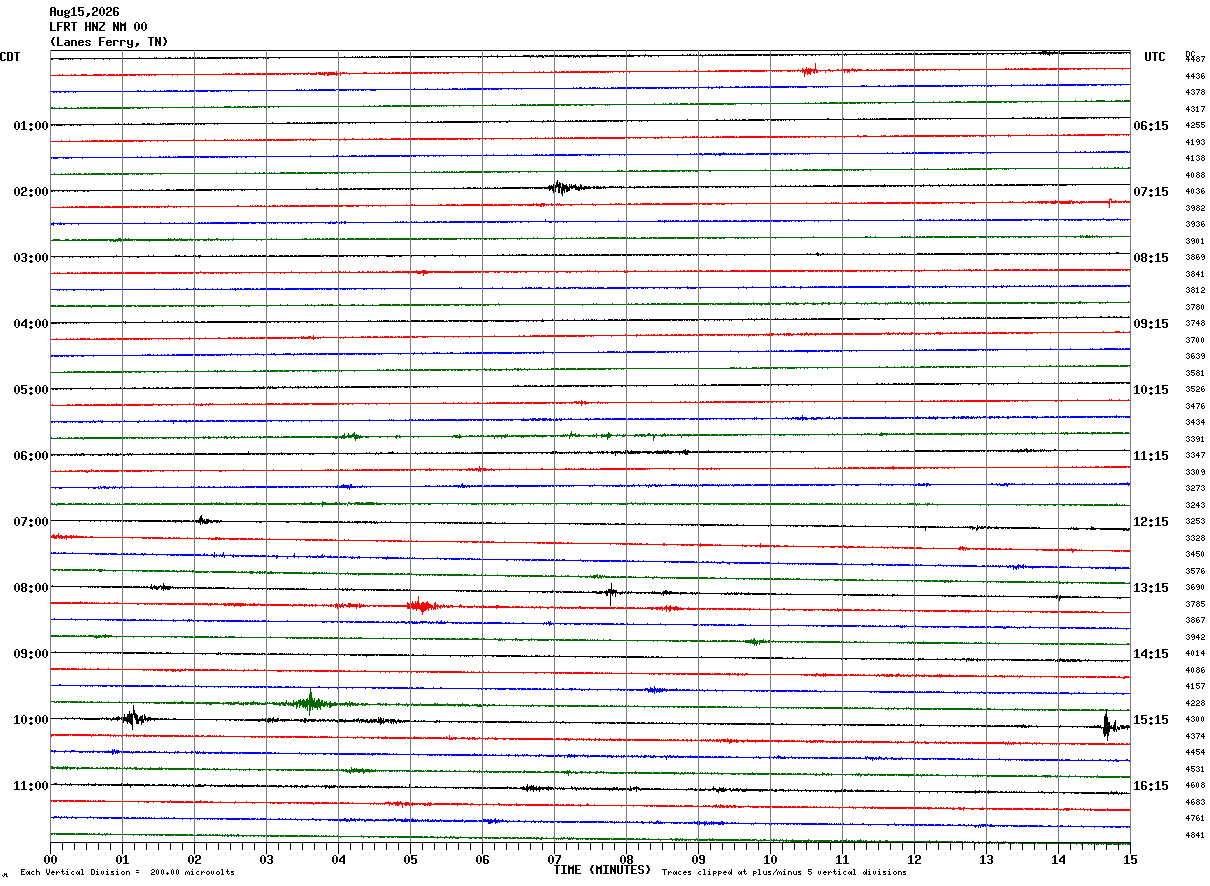Select the 07:00 CDT row label
The image size is (1210, 886).
[30, 522]
